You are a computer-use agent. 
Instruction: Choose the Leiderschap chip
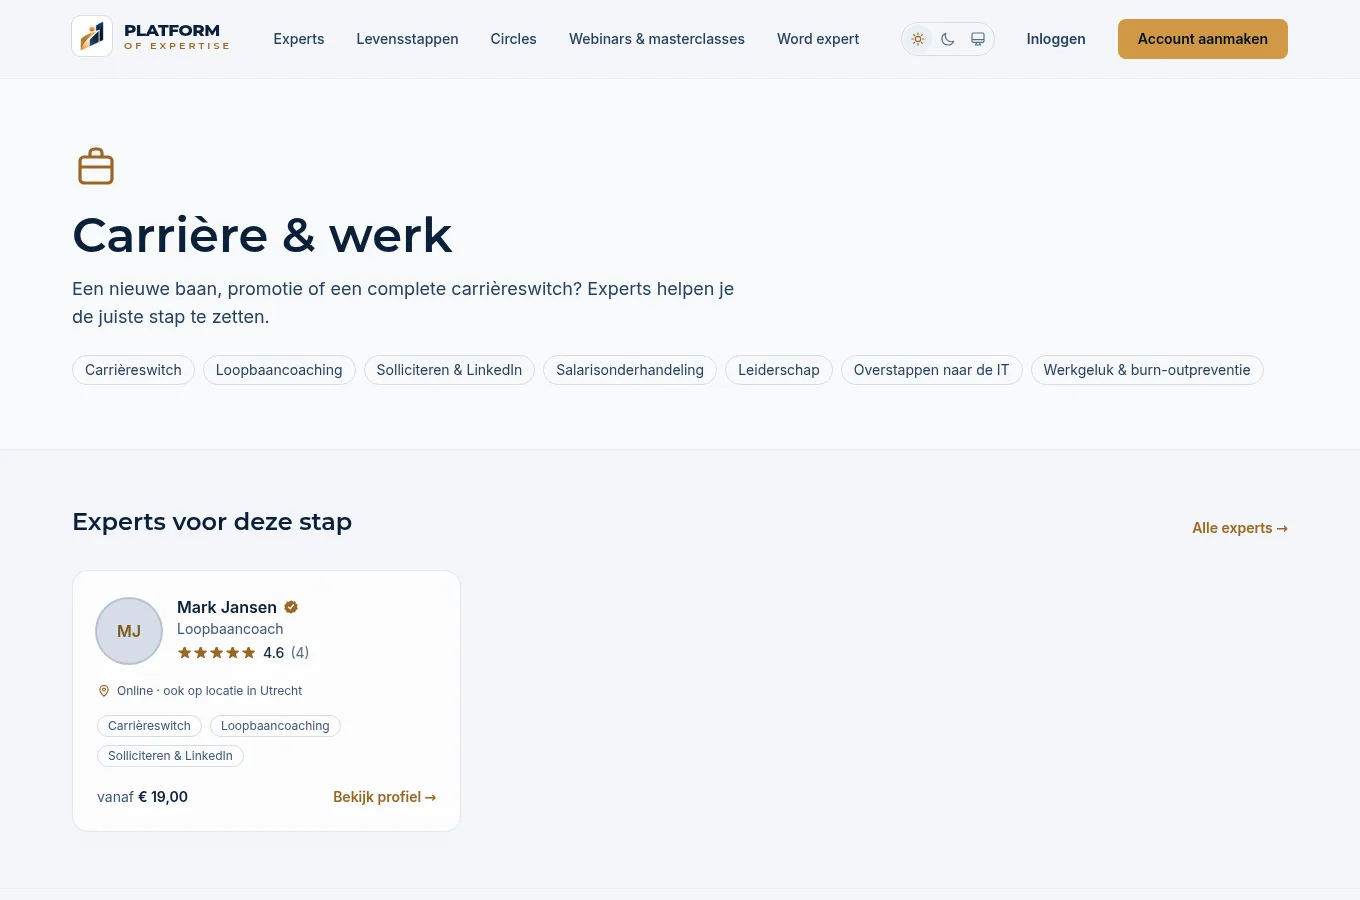pyautogui.click(x=779, y=370)
